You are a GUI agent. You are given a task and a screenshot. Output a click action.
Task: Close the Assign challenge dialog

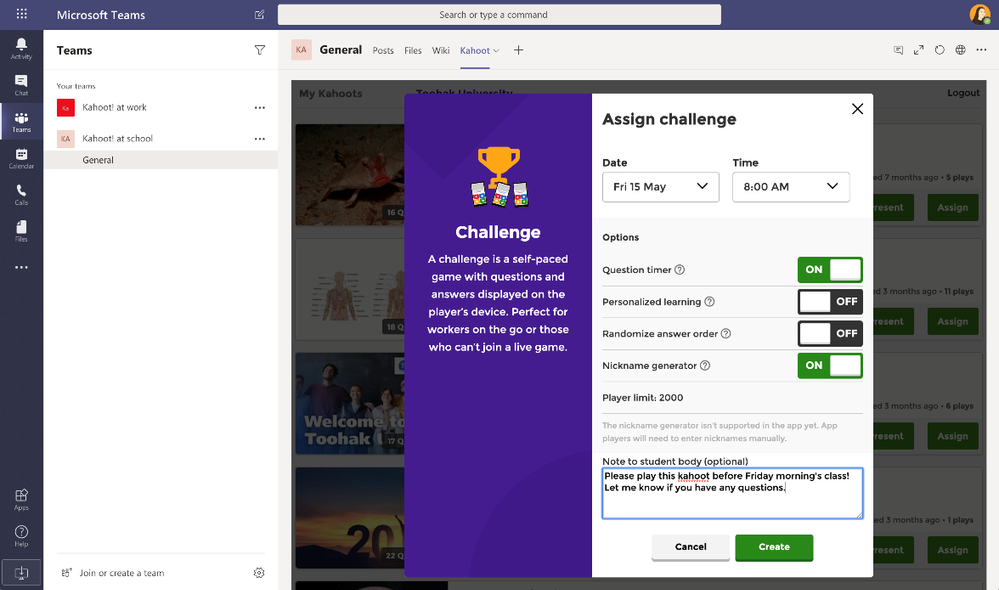(858, 109)
